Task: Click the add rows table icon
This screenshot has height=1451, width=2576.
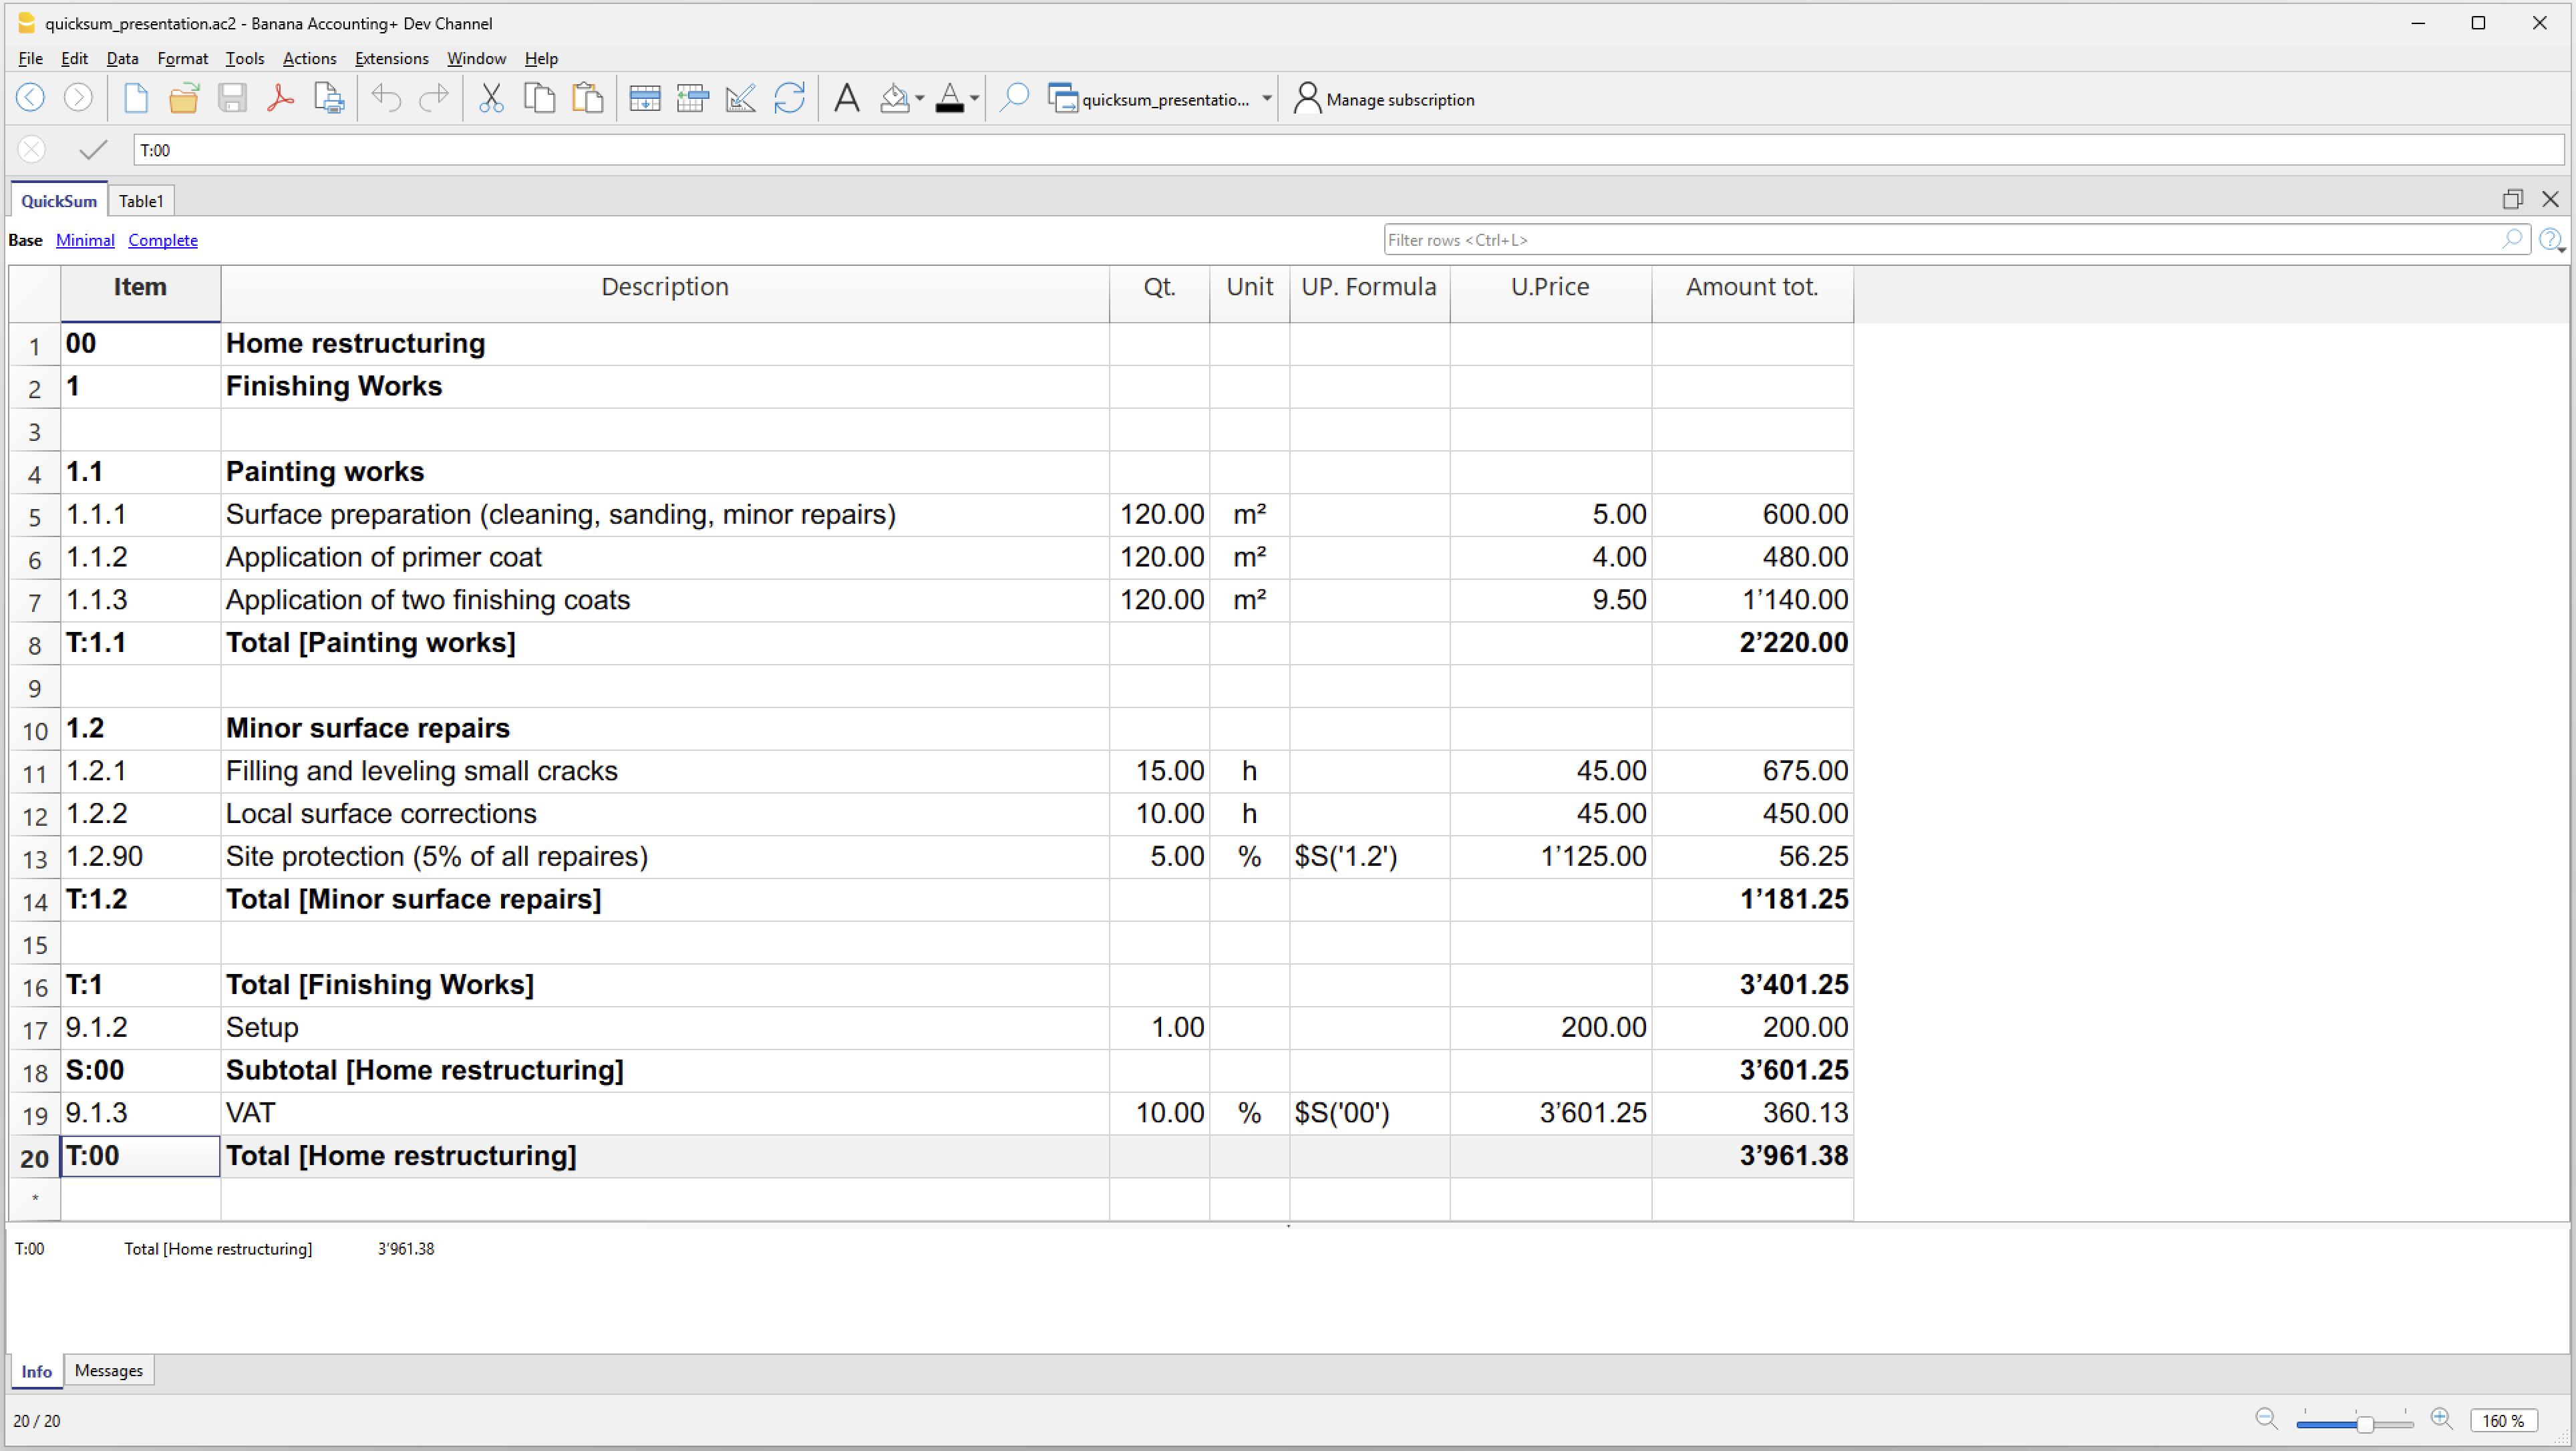Action: click(645, 98)
